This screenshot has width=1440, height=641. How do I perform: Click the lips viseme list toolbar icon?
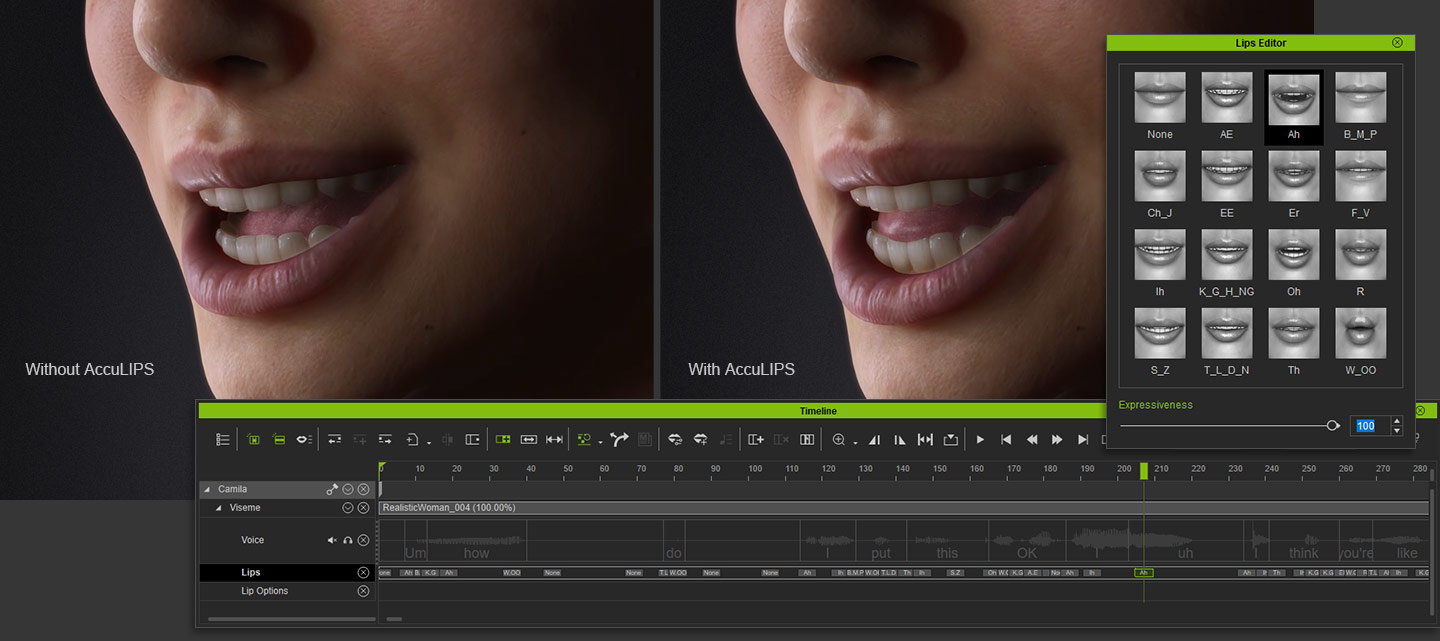pyautogui.click(x=304, y=440)
